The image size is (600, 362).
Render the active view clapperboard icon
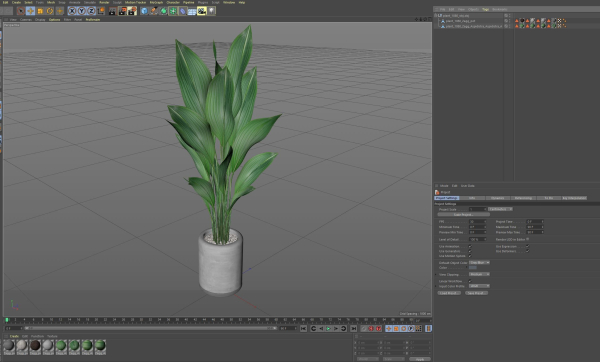click(112, 11)
